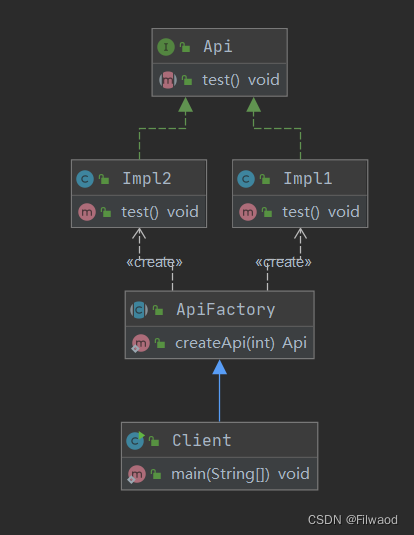Select the Api node title
This screenshot has width=414, height=535.
pos(218,46)
